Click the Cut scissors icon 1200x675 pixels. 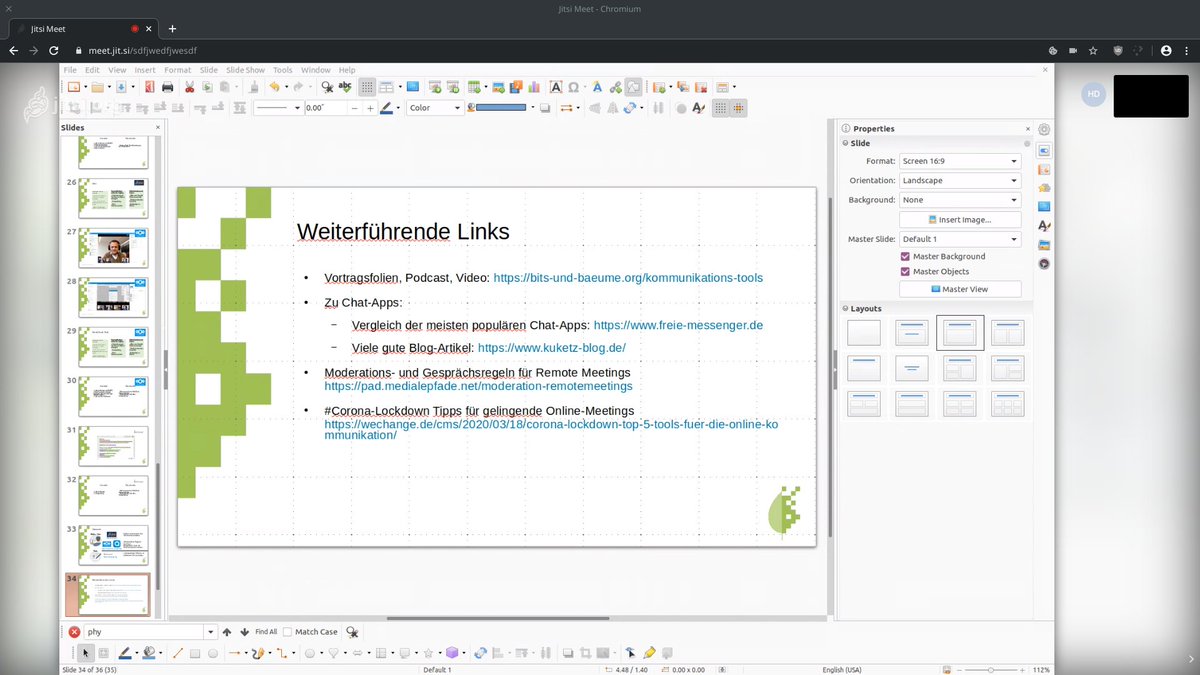point(189,87)
